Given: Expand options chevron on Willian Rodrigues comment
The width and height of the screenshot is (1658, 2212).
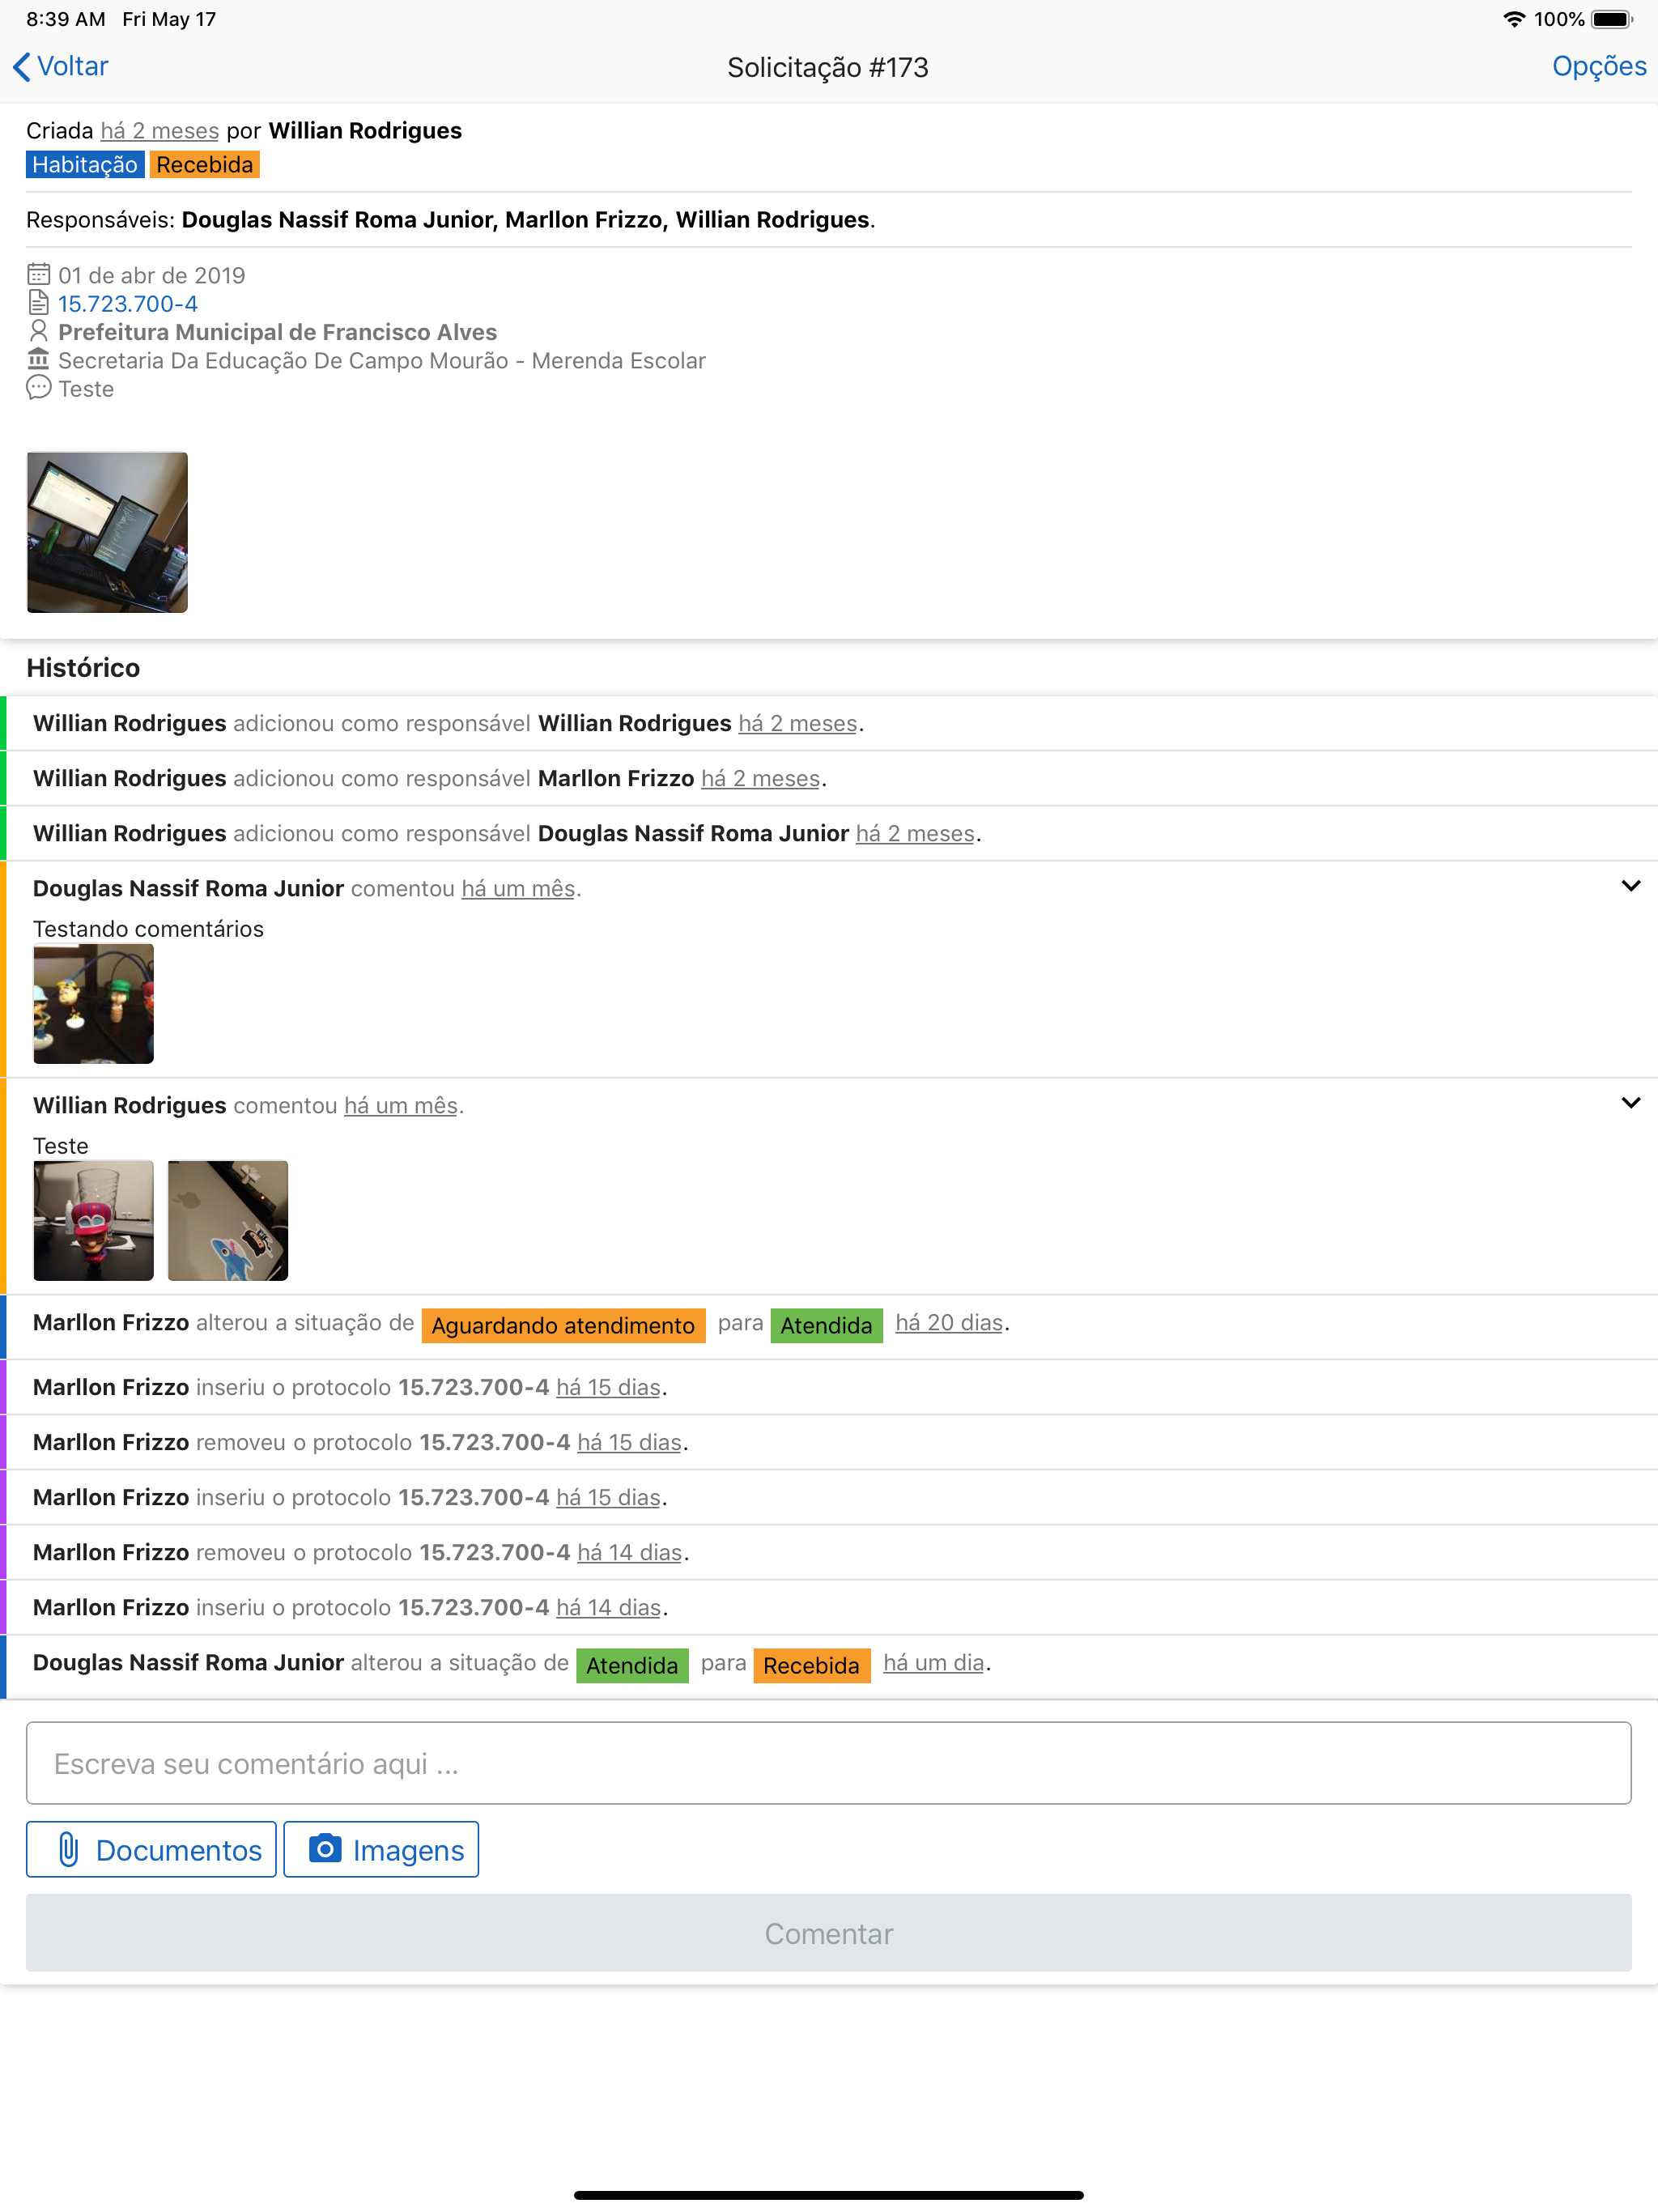Looking at the screenshot, I should click(x=1630, y=1103).
